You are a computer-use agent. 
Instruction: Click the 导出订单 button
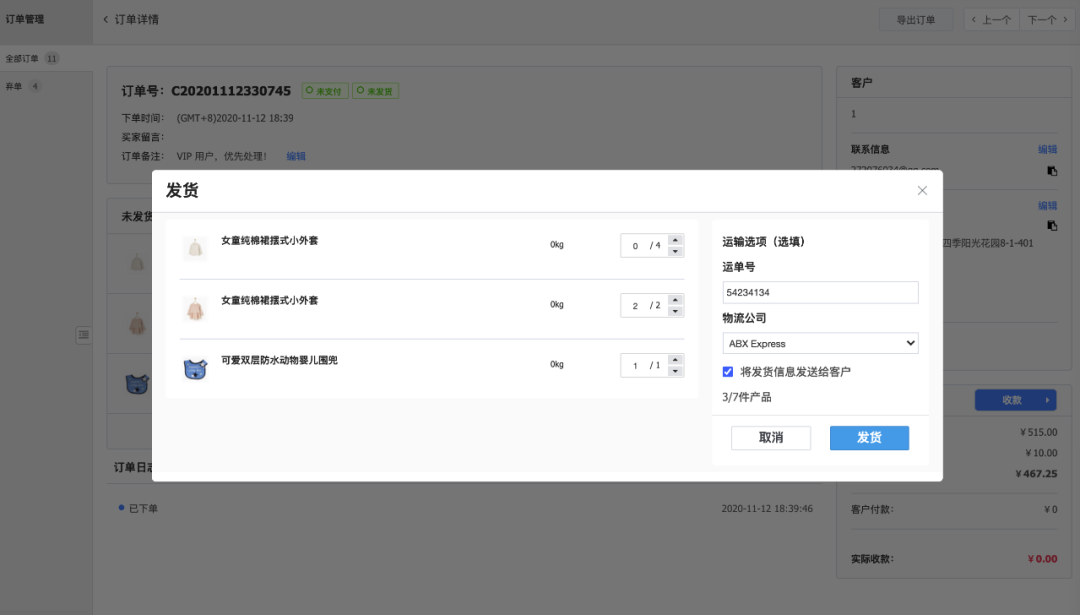click(915, 19)
